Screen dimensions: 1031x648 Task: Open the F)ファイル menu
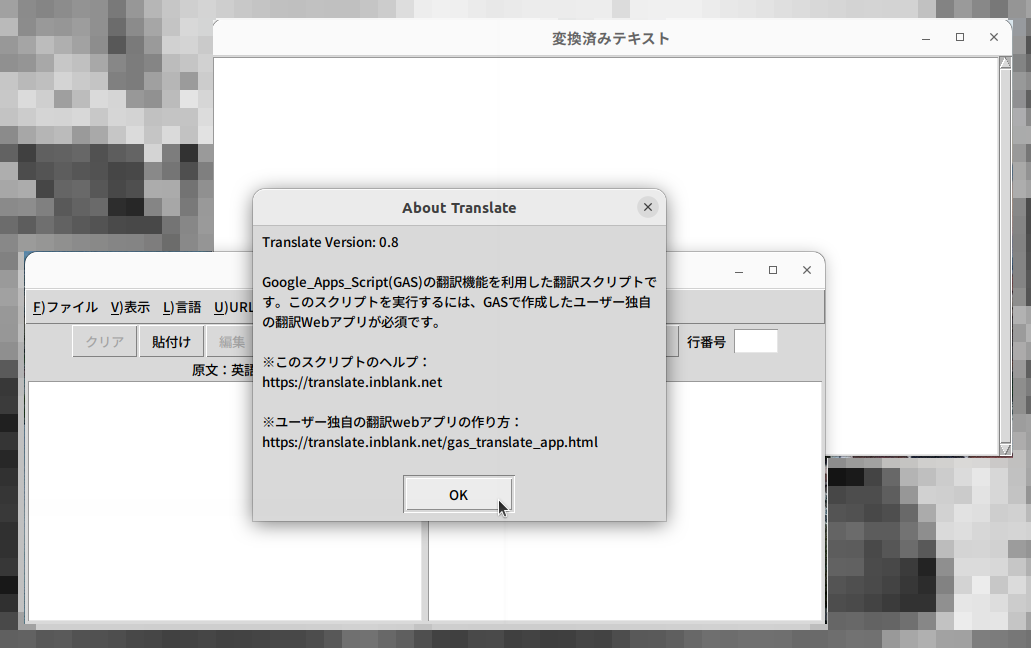(65, 307)
